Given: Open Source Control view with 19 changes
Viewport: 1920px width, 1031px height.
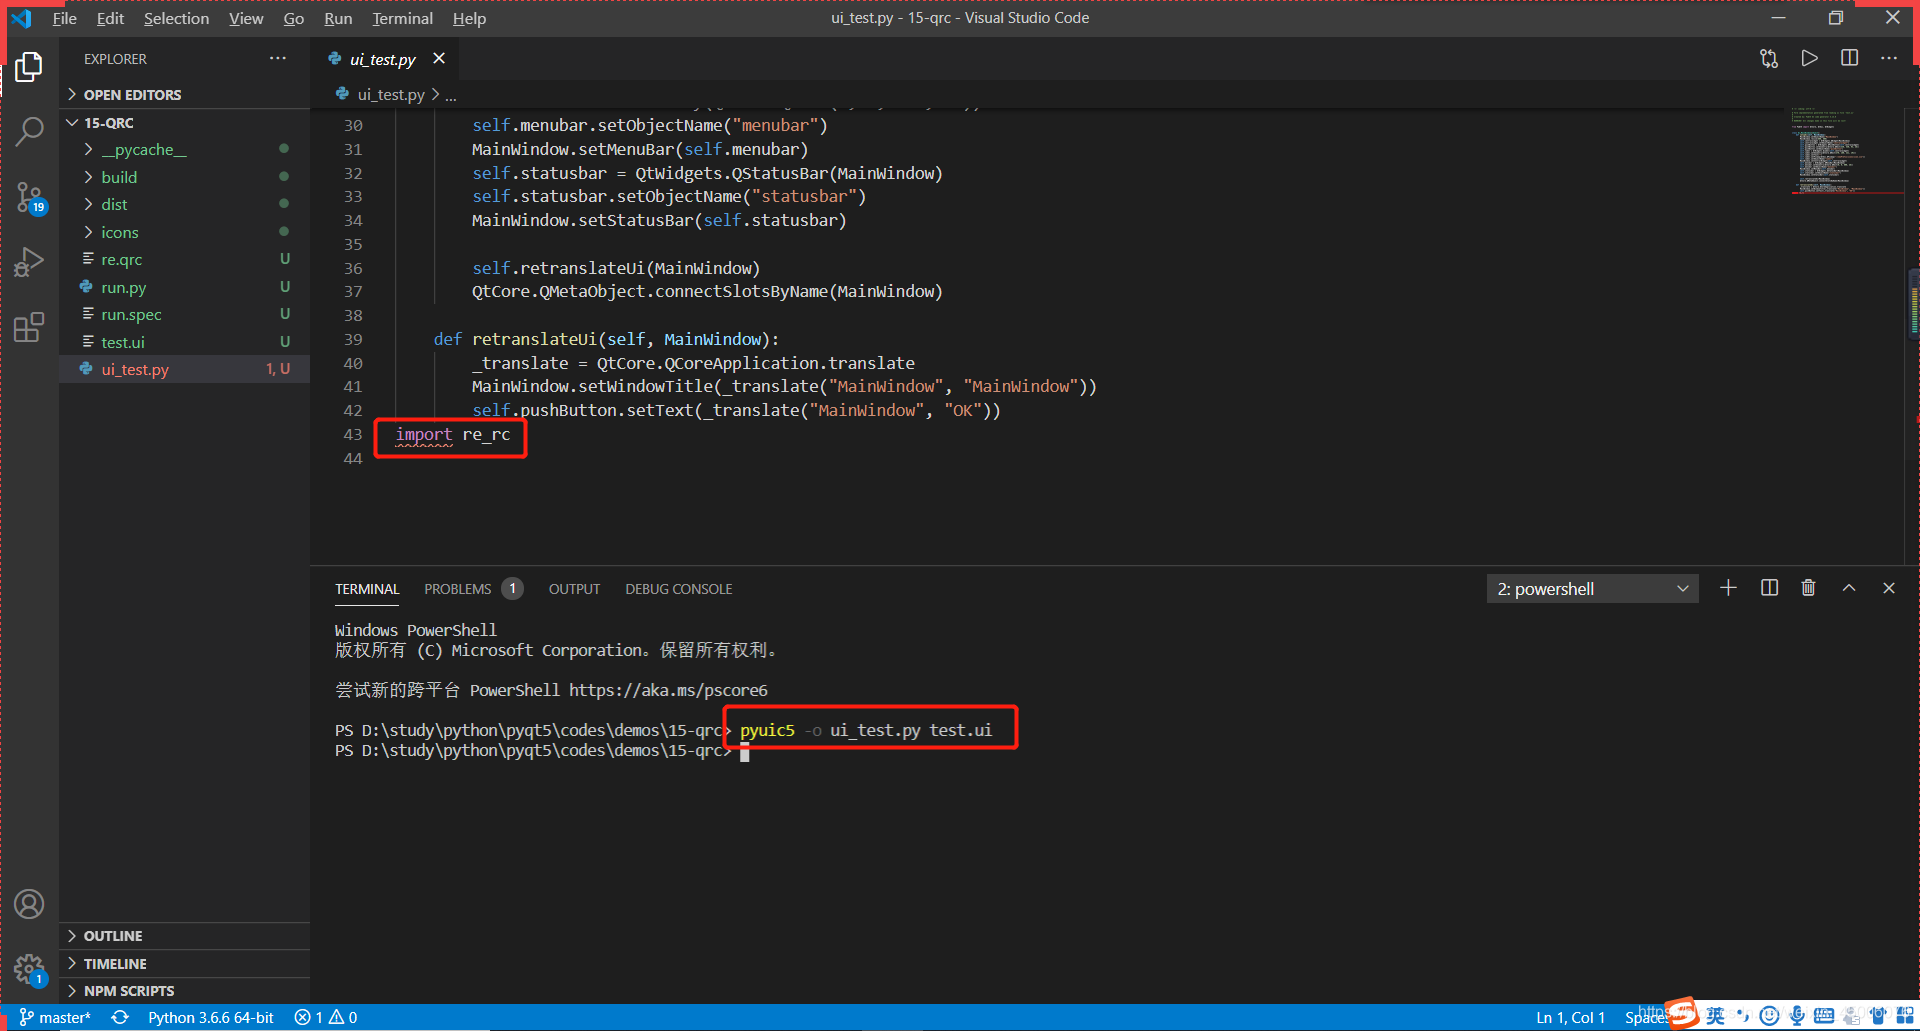Looking at the screenshot, I should (29, 197).
